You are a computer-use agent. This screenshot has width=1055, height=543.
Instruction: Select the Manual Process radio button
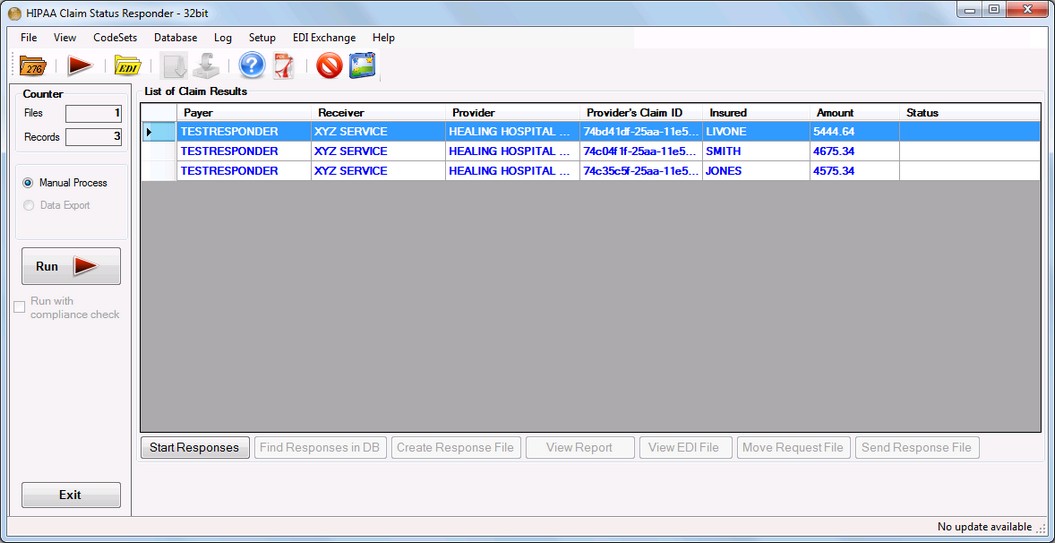pyautogui.click(x=28, y=183)
